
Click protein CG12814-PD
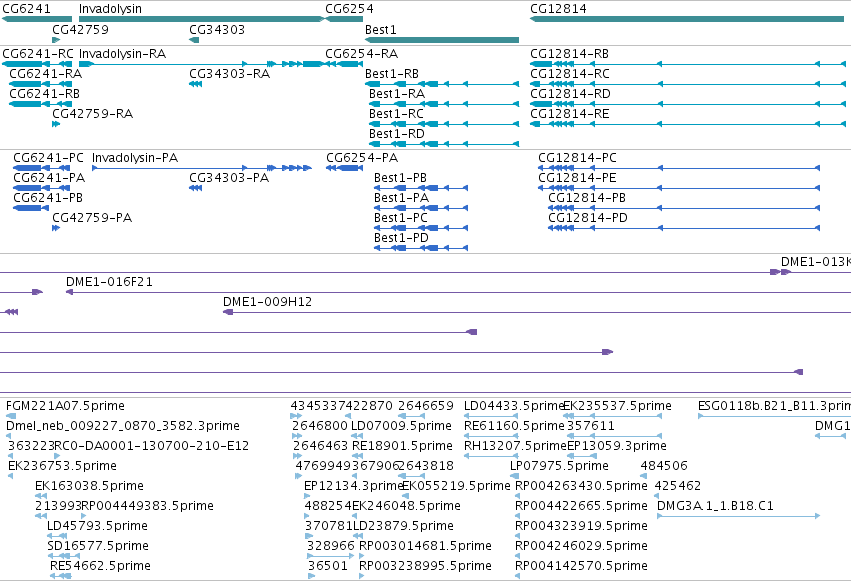(588, 218)
